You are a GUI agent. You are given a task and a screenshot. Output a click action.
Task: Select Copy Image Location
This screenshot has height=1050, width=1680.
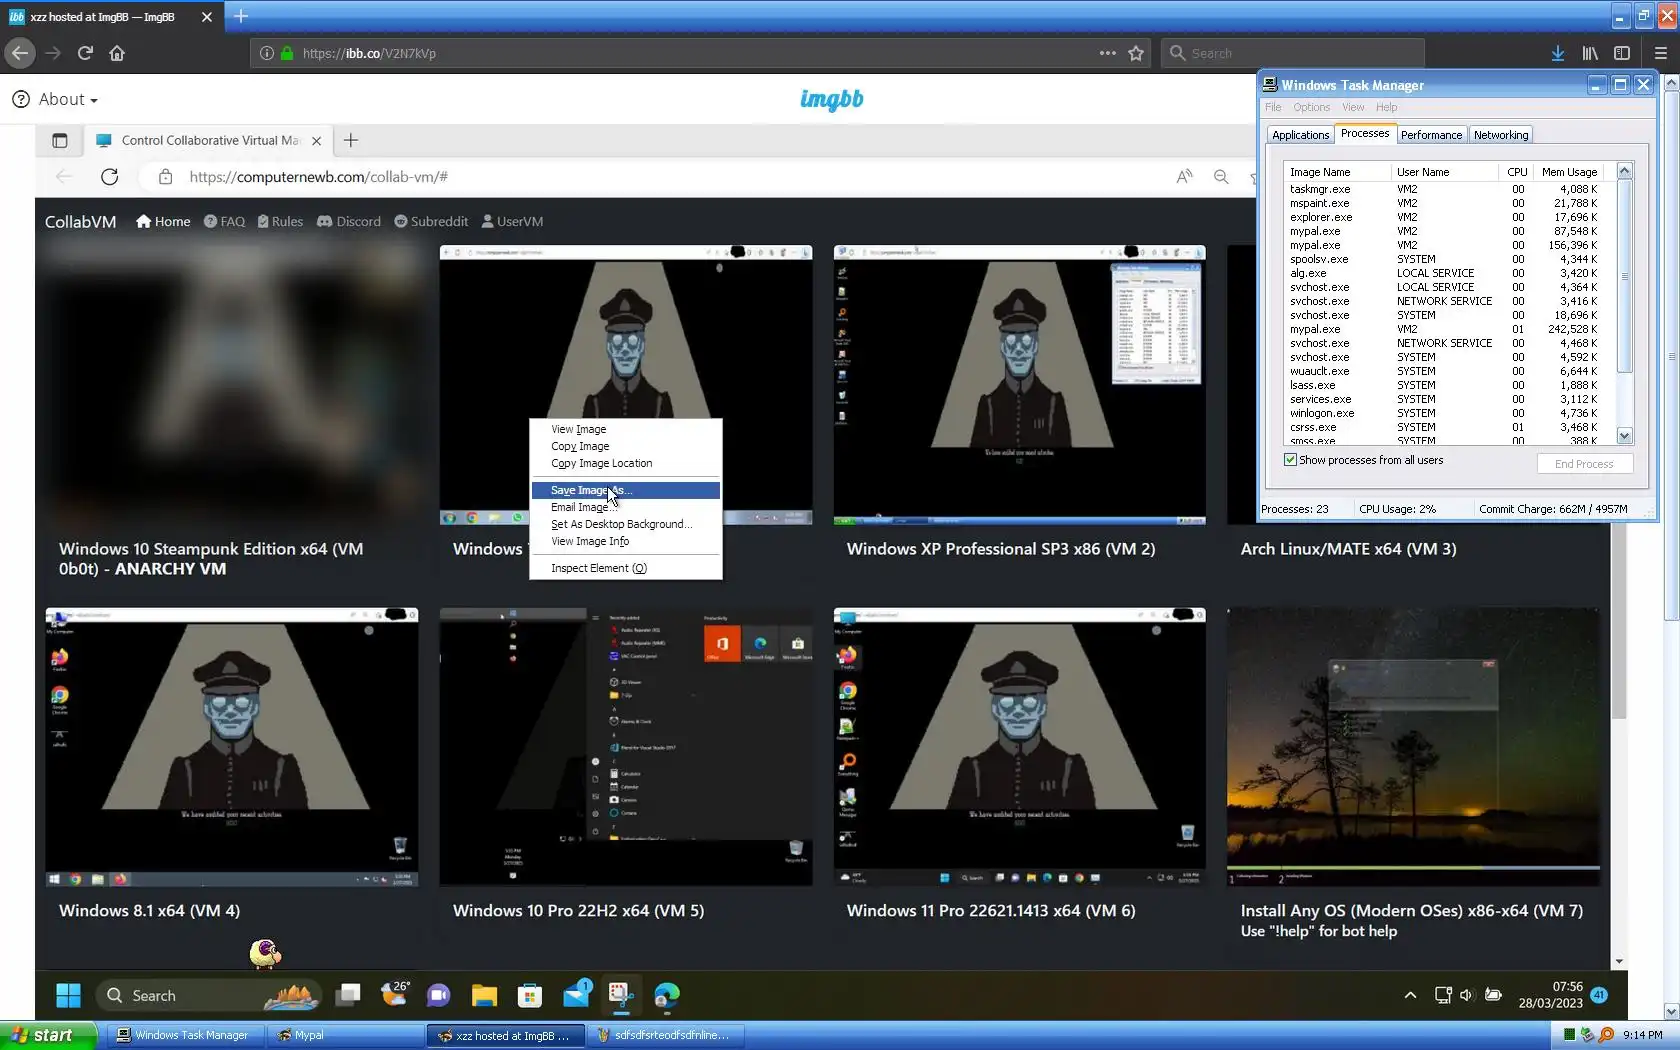[625, 463]
